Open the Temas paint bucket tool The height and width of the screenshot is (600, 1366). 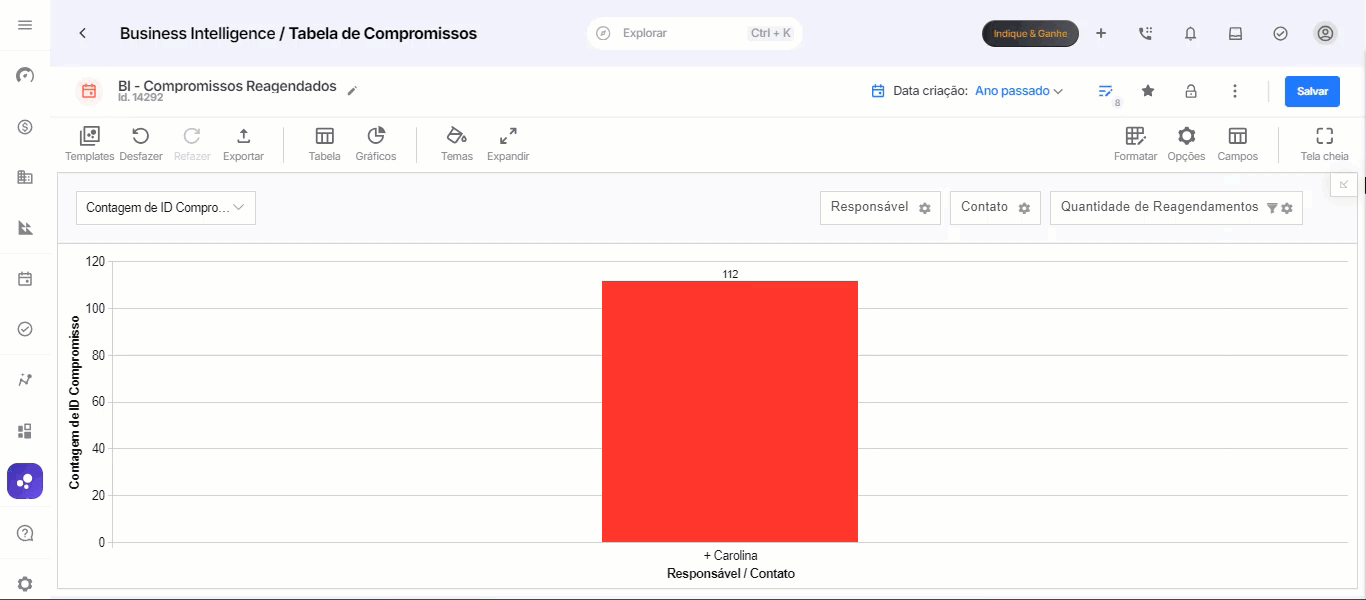coord(456,136)
